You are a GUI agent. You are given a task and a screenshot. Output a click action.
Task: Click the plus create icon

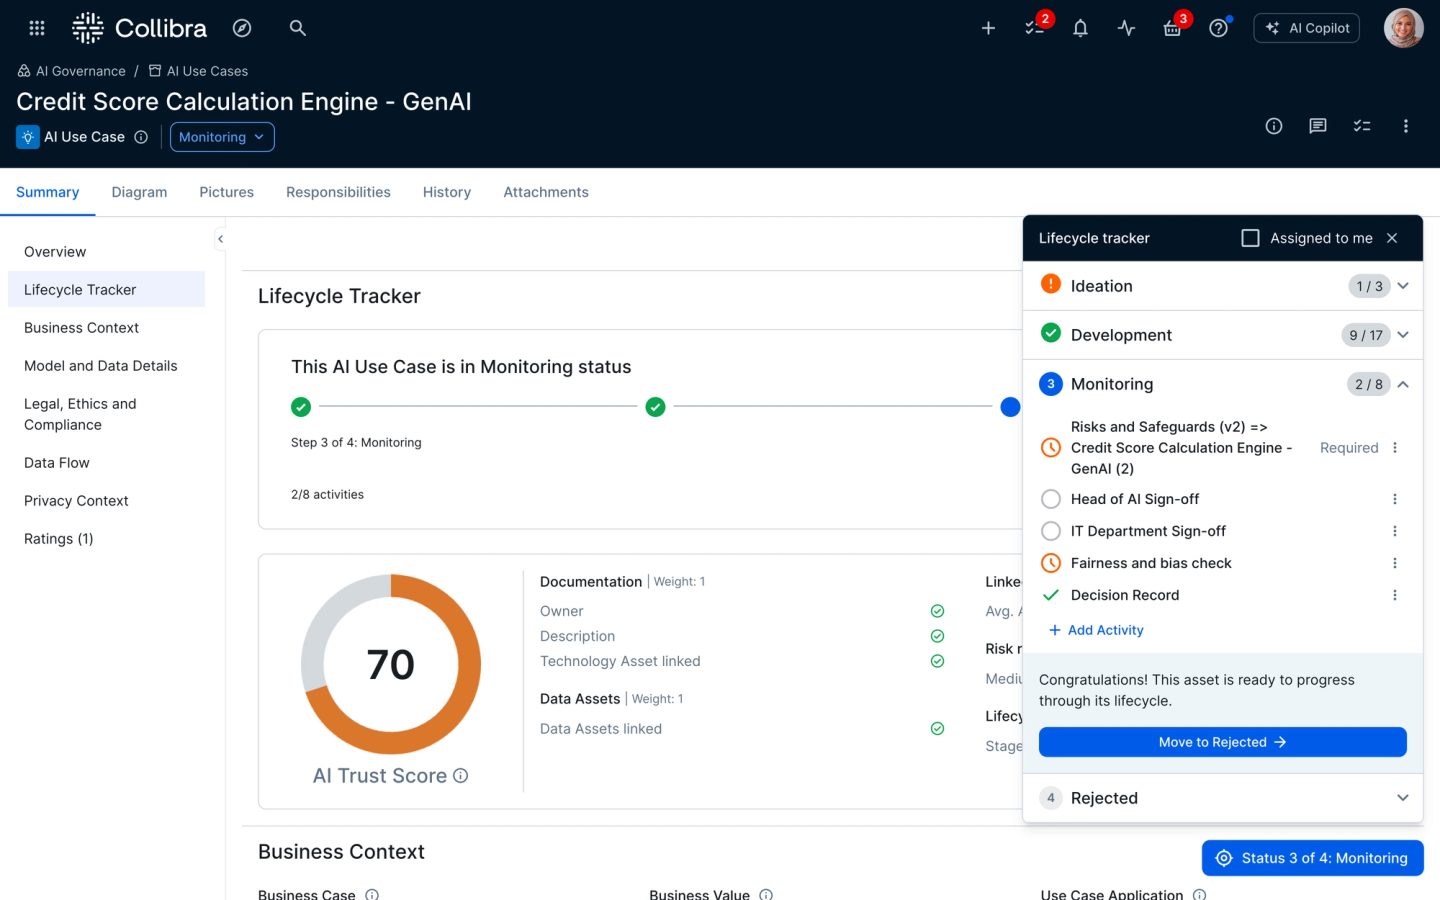tap(988, 28)
